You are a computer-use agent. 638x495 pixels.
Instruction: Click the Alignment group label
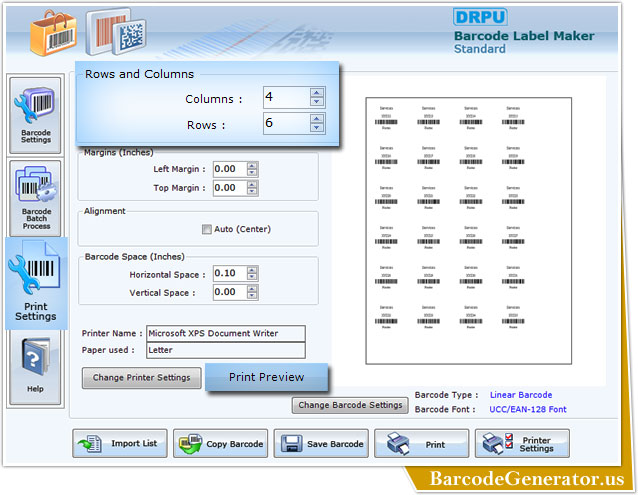[x=105, y=211]
